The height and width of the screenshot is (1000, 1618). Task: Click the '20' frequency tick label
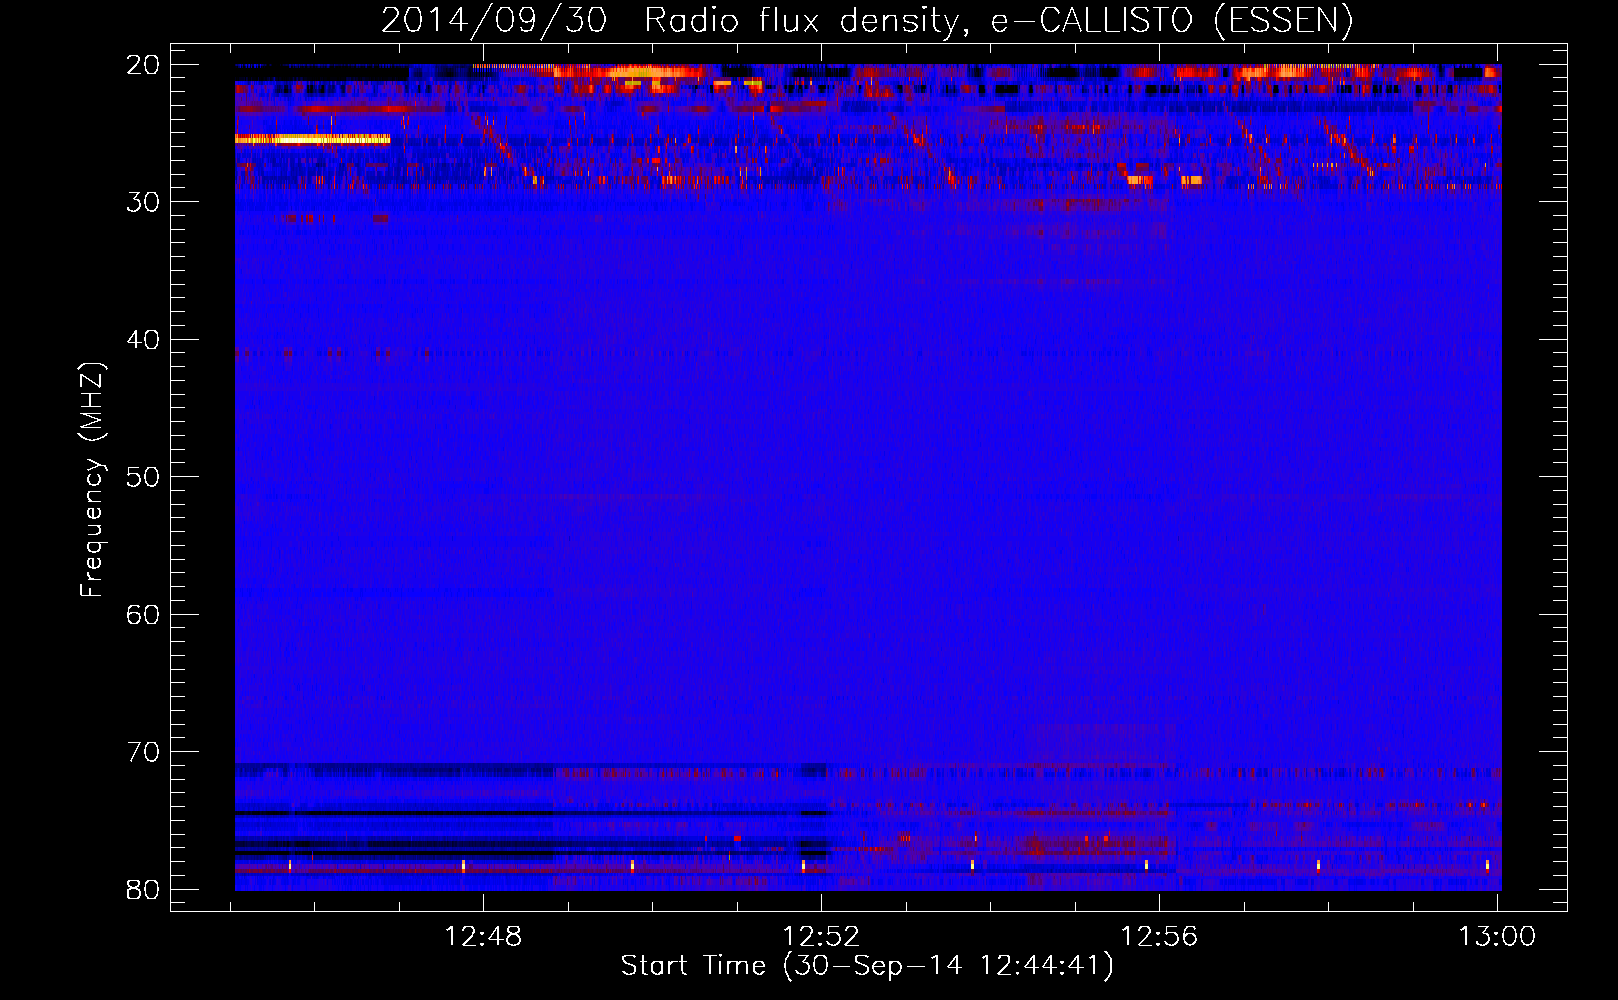[x=144, y=65]
